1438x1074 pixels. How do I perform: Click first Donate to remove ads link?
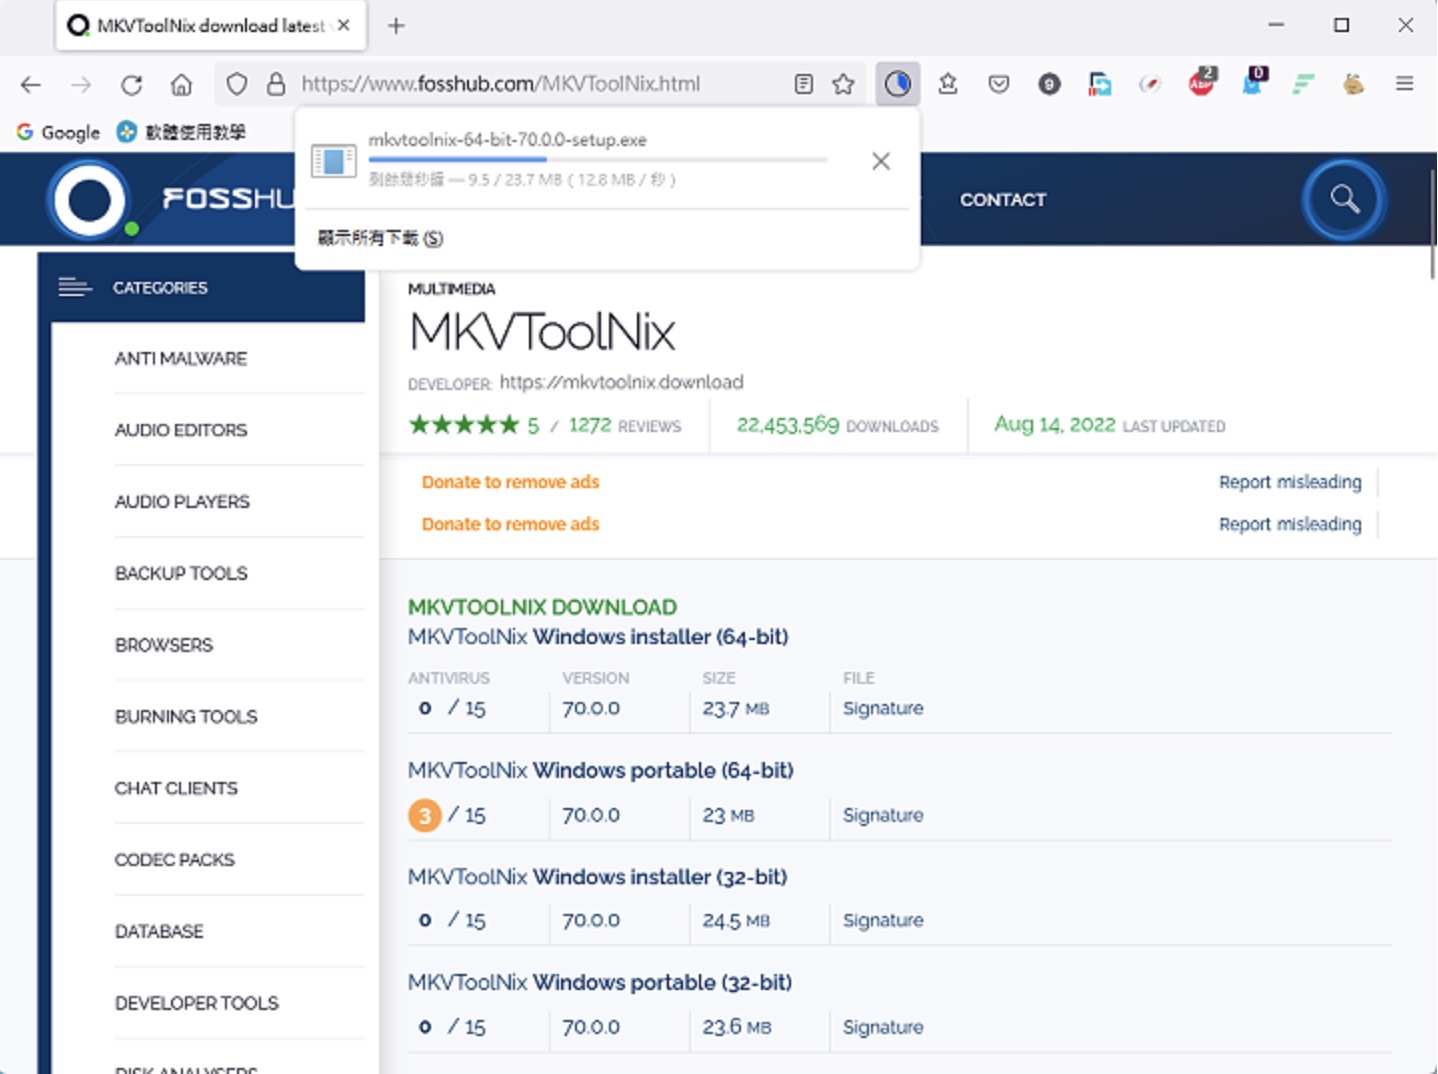(510, 482)
